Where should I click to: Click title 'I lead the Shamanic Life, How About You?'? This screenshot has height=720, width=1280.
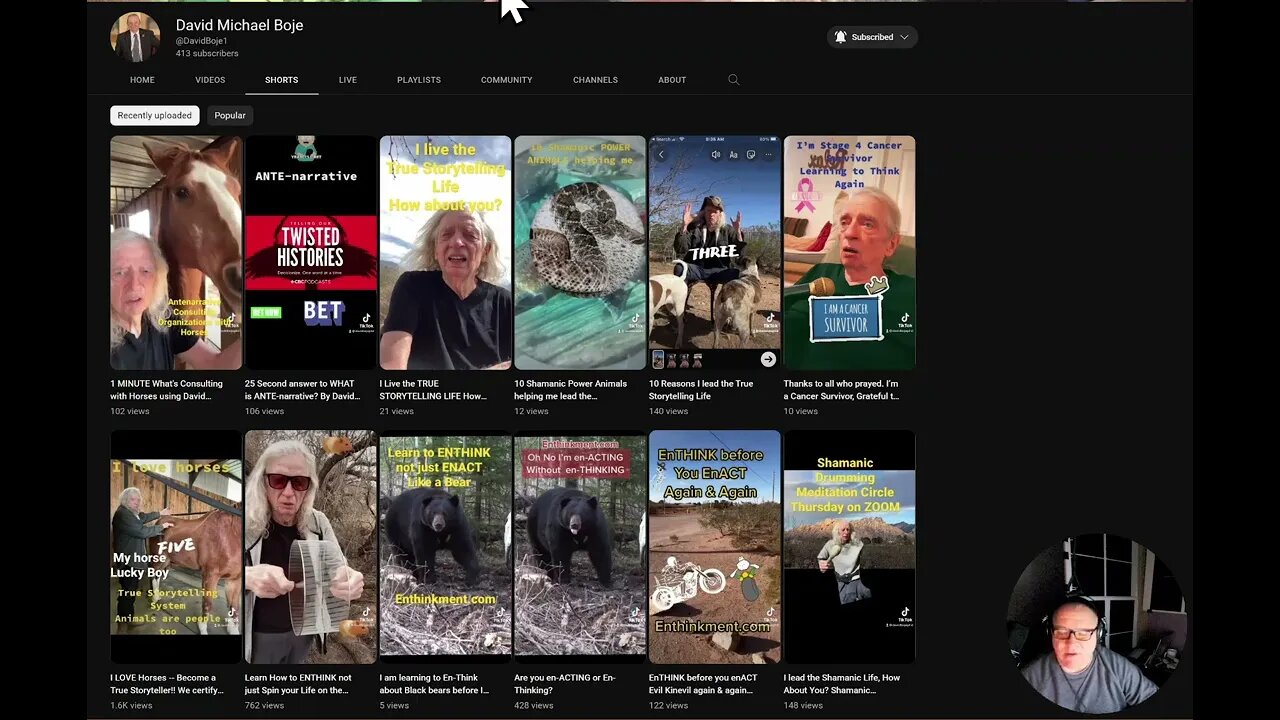(x=842, y=684)
